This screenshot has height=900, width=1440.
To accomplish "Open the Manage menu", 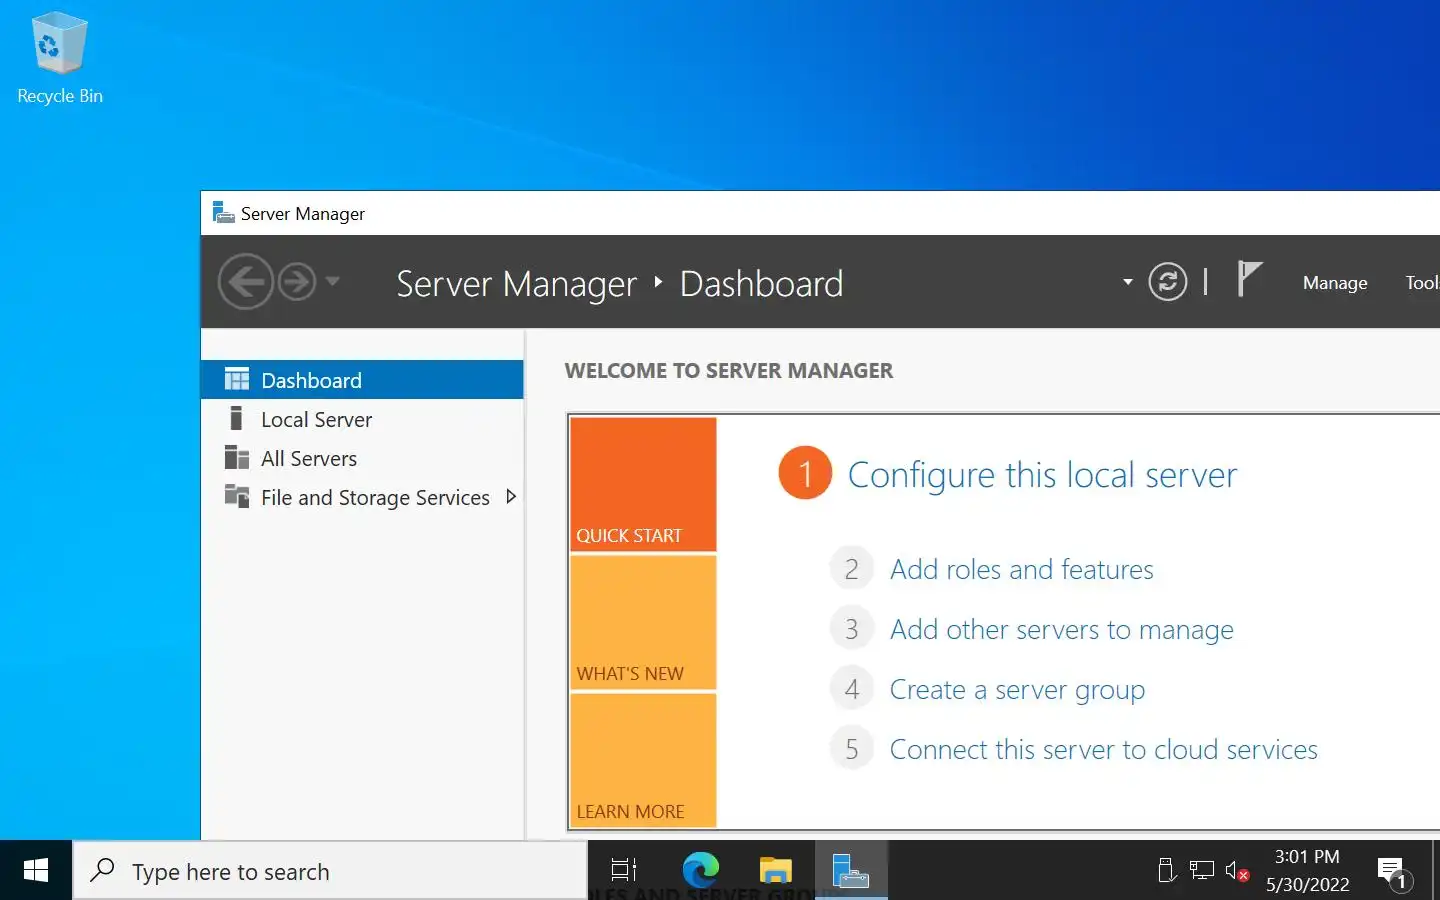I will pyautogui.click(x=1335, y=283).
